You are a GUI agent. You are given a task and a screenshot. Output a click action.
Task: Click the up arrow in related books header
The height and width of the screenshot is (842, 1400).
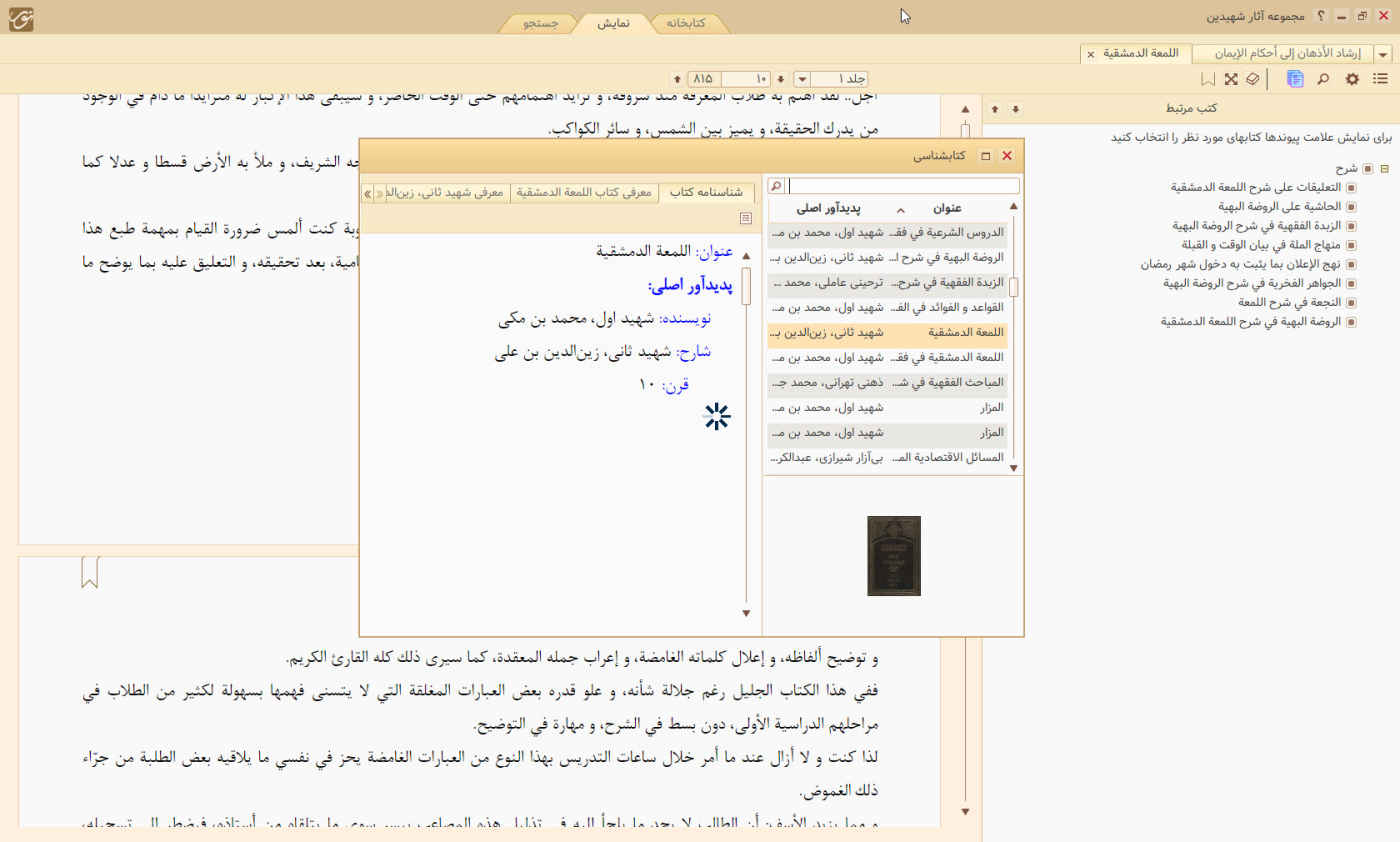(996, 108)
